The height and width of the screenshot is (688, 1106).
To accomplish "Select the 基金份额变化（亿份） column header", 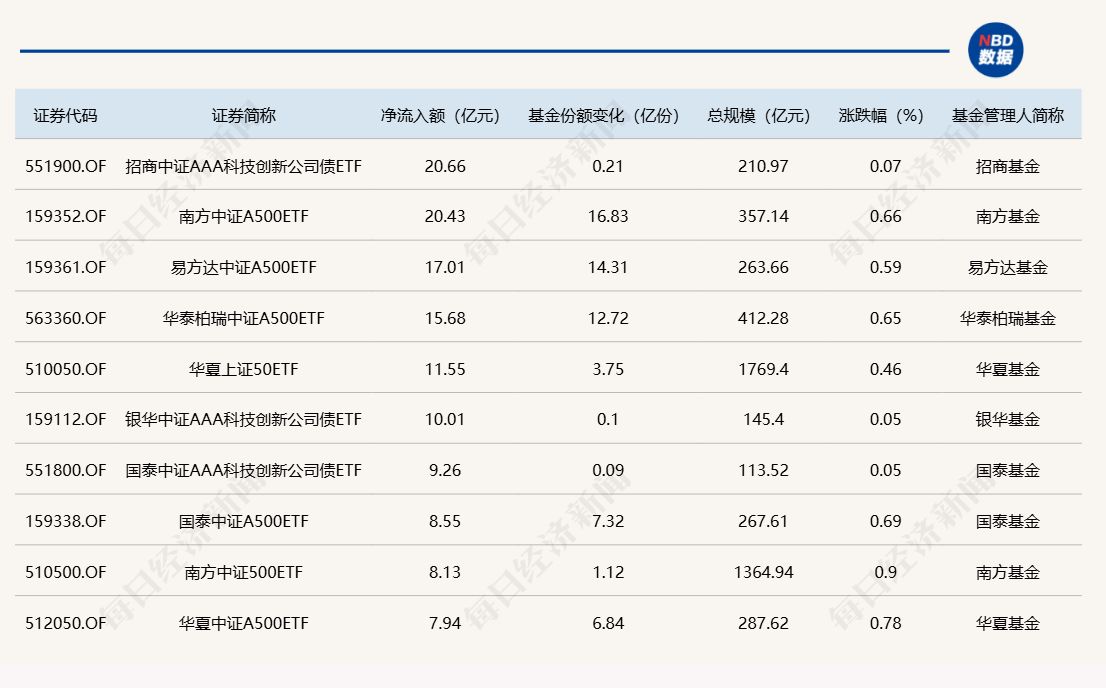I will pos(607,115).
